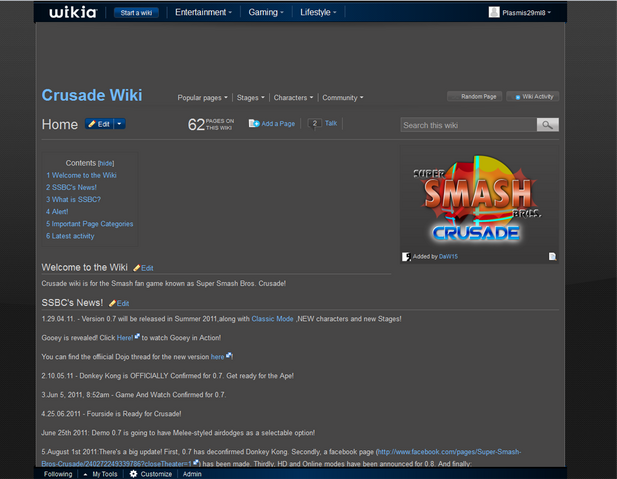This screenshot has width=617, height=479.
Task: Click the search magnifier button
Action: (x=547, y=125)
